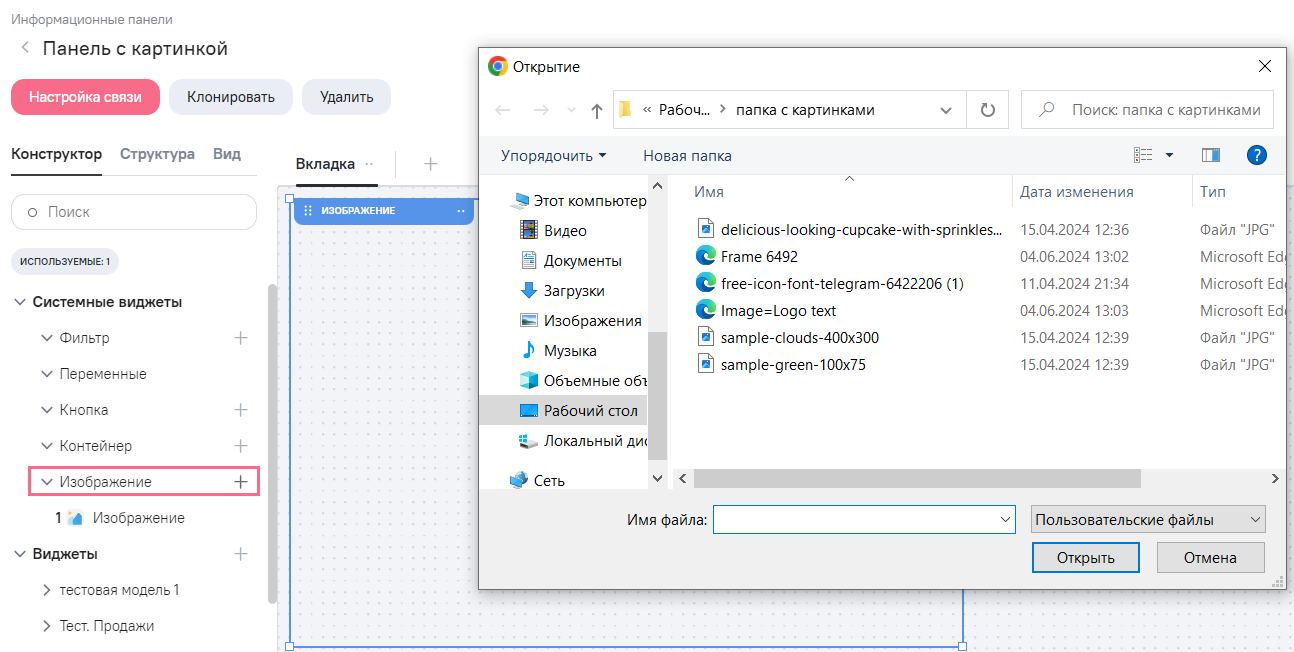Image resolution: width=1294 pixels, height=652 pixels.
Task: Collapse the Системные виджеты section
Action: [19, 302]
